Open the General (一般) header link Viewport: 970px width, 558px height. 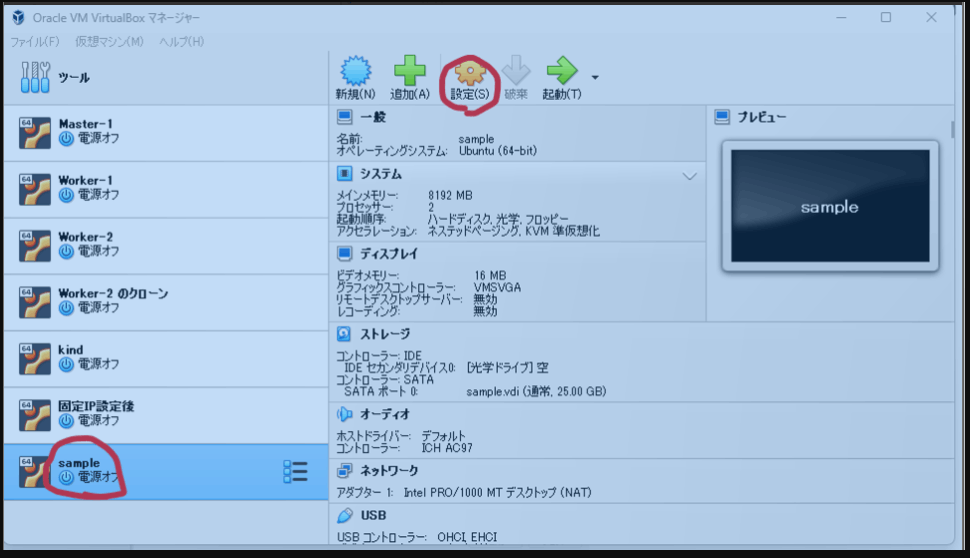(x=373, y=117)
